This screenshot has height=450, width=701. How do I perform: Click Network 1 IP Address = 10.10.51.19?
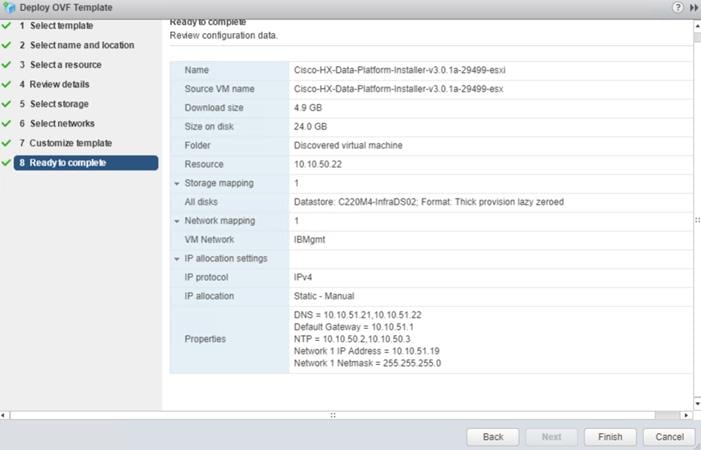(x=366, y=351)
